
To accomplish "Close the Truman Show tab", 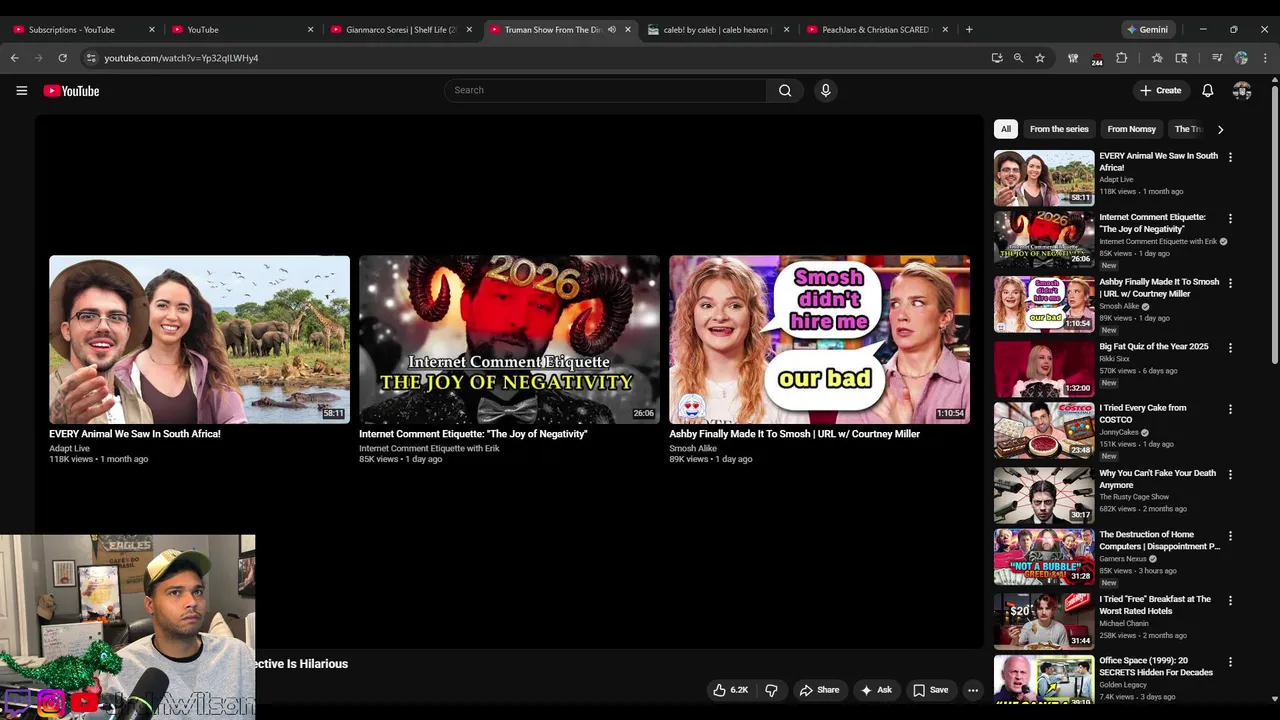I will (628, 29).
